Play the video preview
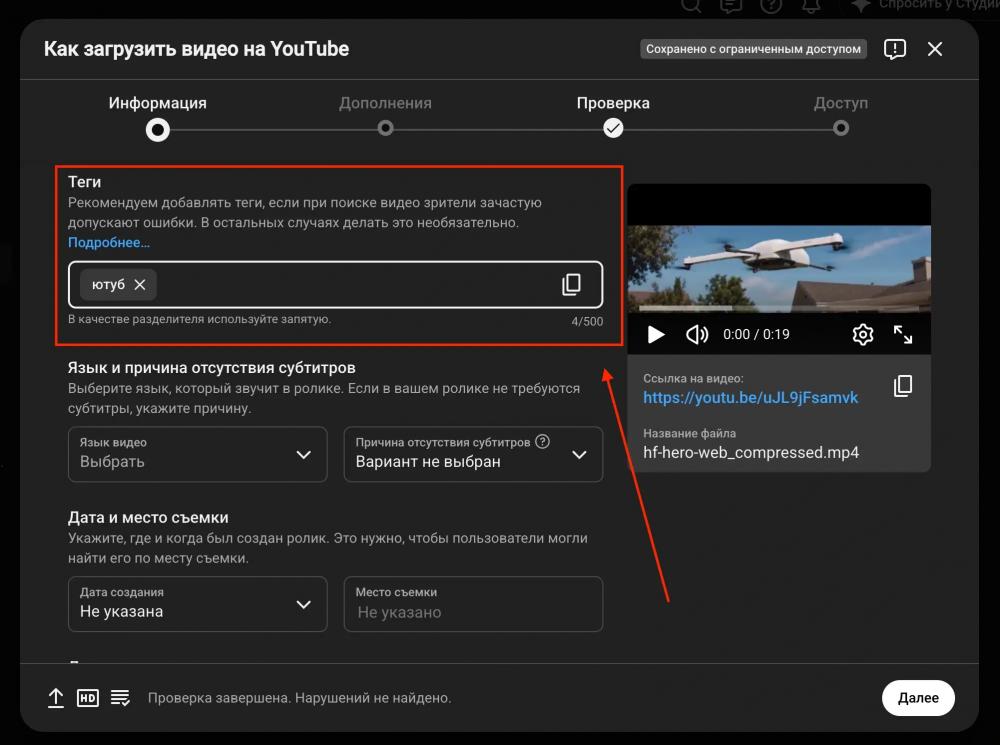Viewport: 1000px width, 745px height. coord(656,334)
